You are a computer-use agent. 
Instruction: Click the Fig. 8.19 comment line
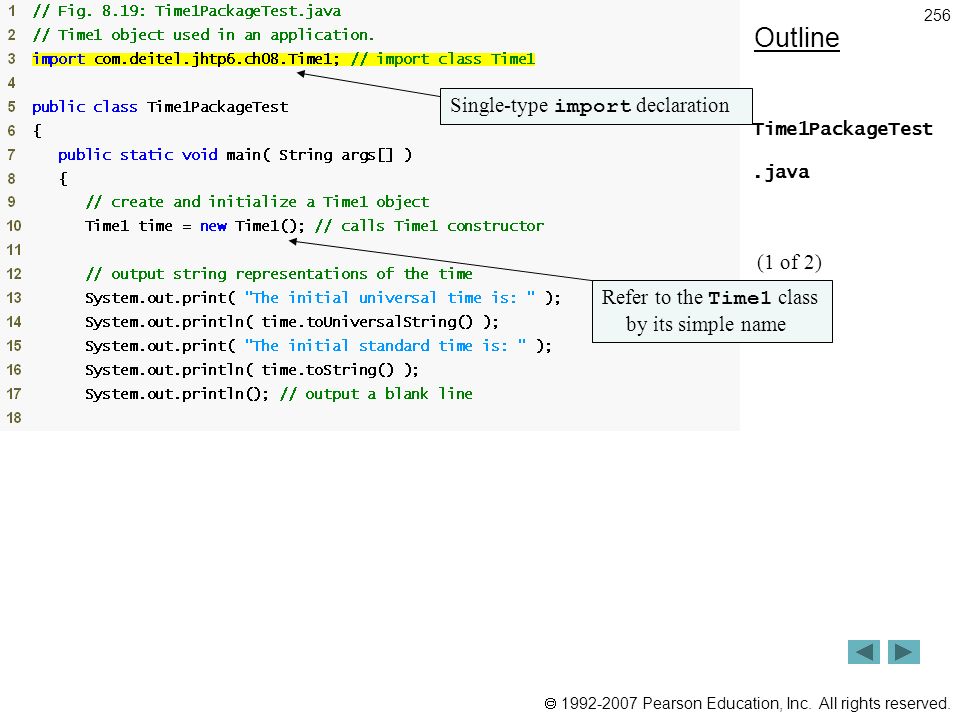(x=187, y=11)
